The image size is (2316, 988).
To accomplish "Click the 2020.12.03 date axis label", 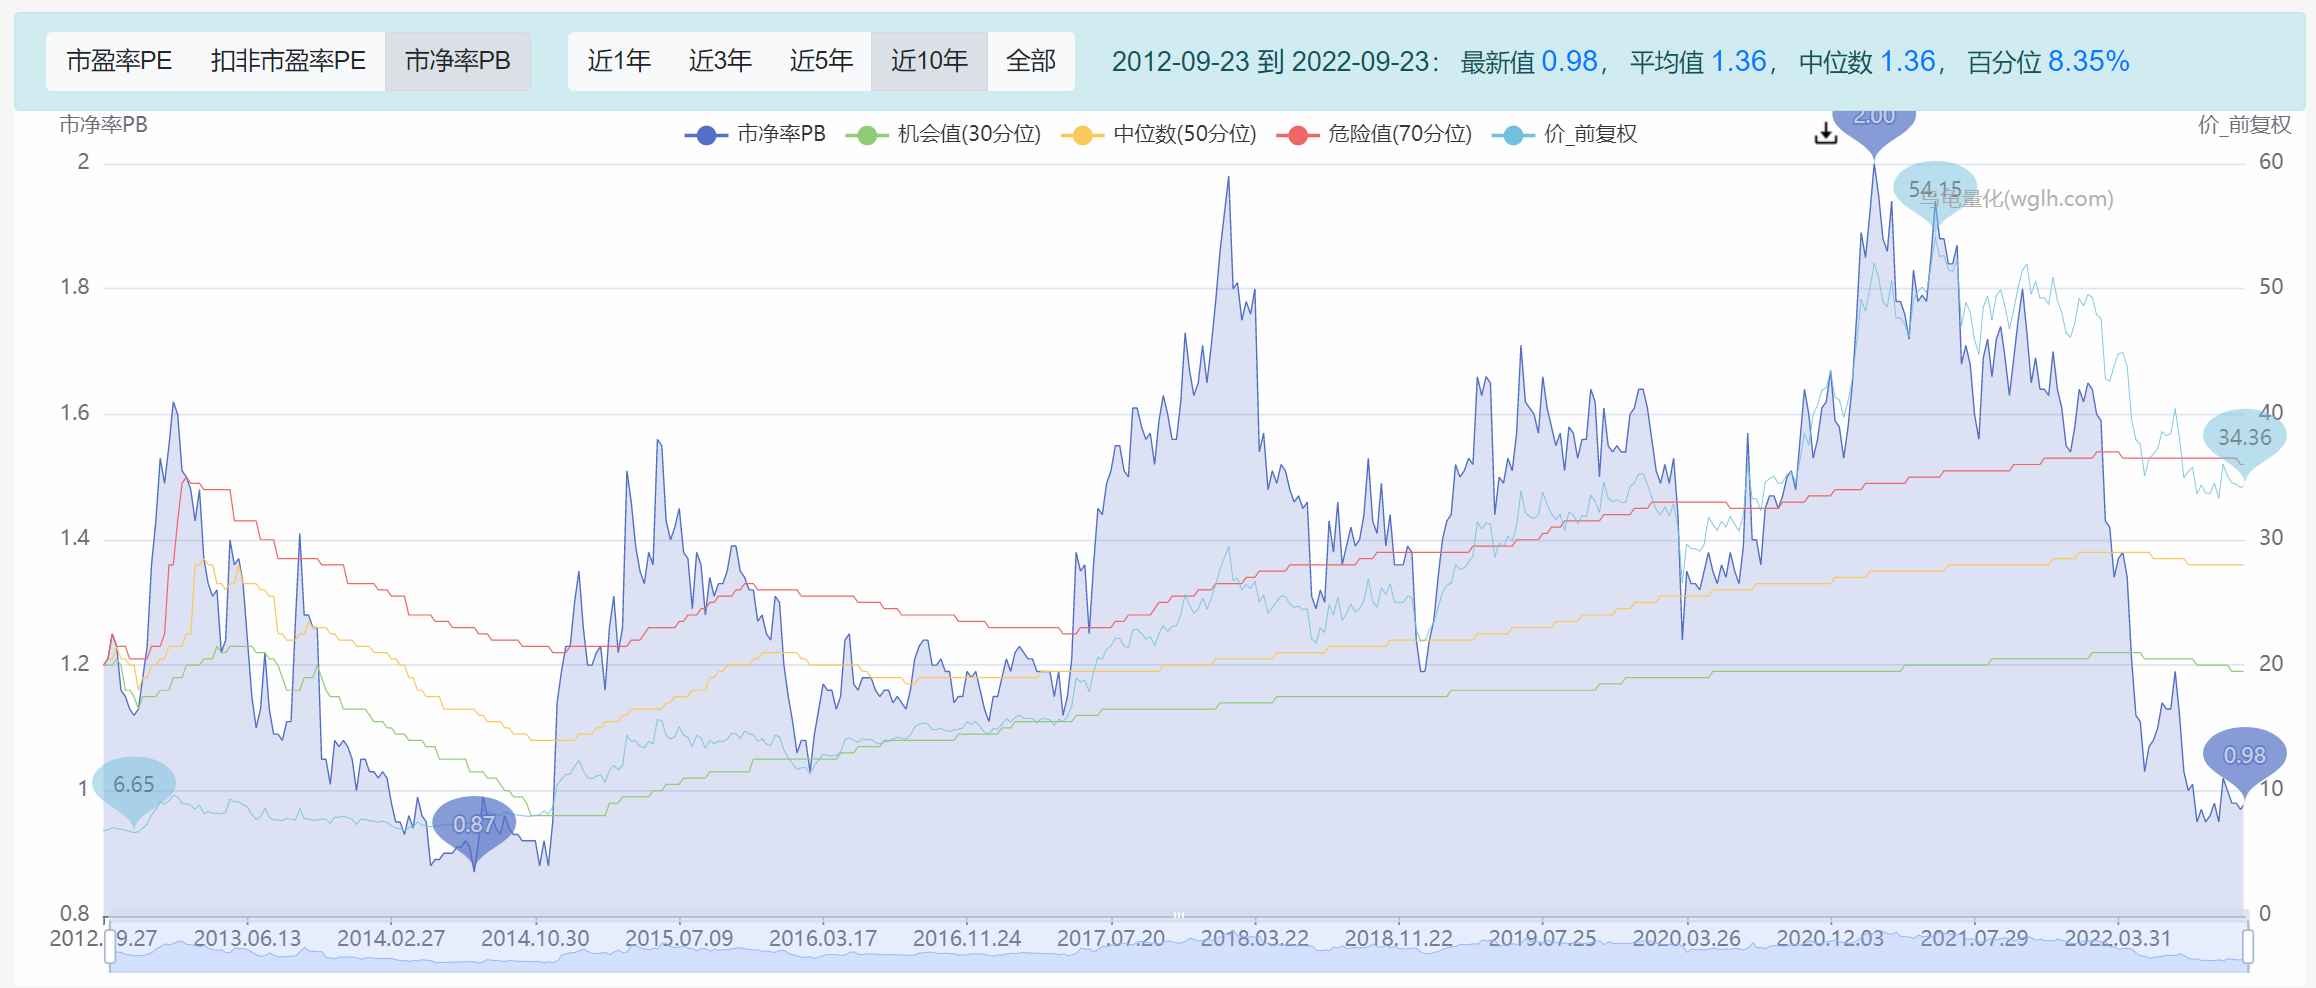I will 1830,939.
